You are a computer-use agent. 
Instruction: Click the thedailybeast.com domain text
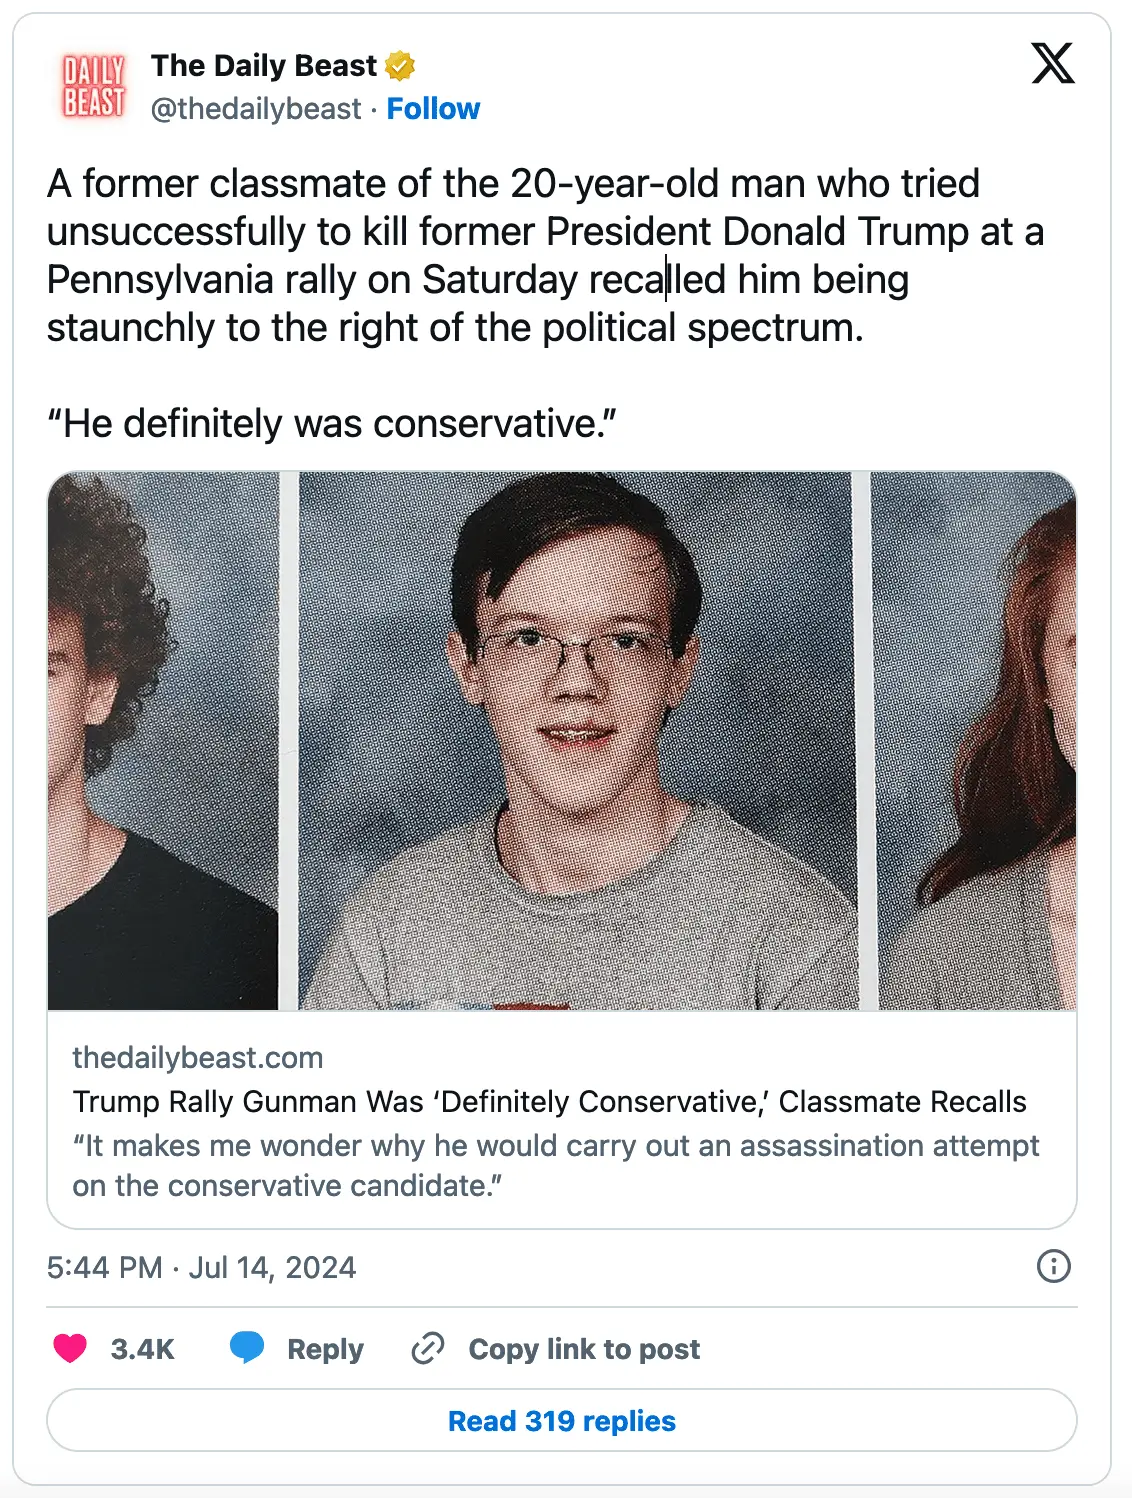point(198,1058)
